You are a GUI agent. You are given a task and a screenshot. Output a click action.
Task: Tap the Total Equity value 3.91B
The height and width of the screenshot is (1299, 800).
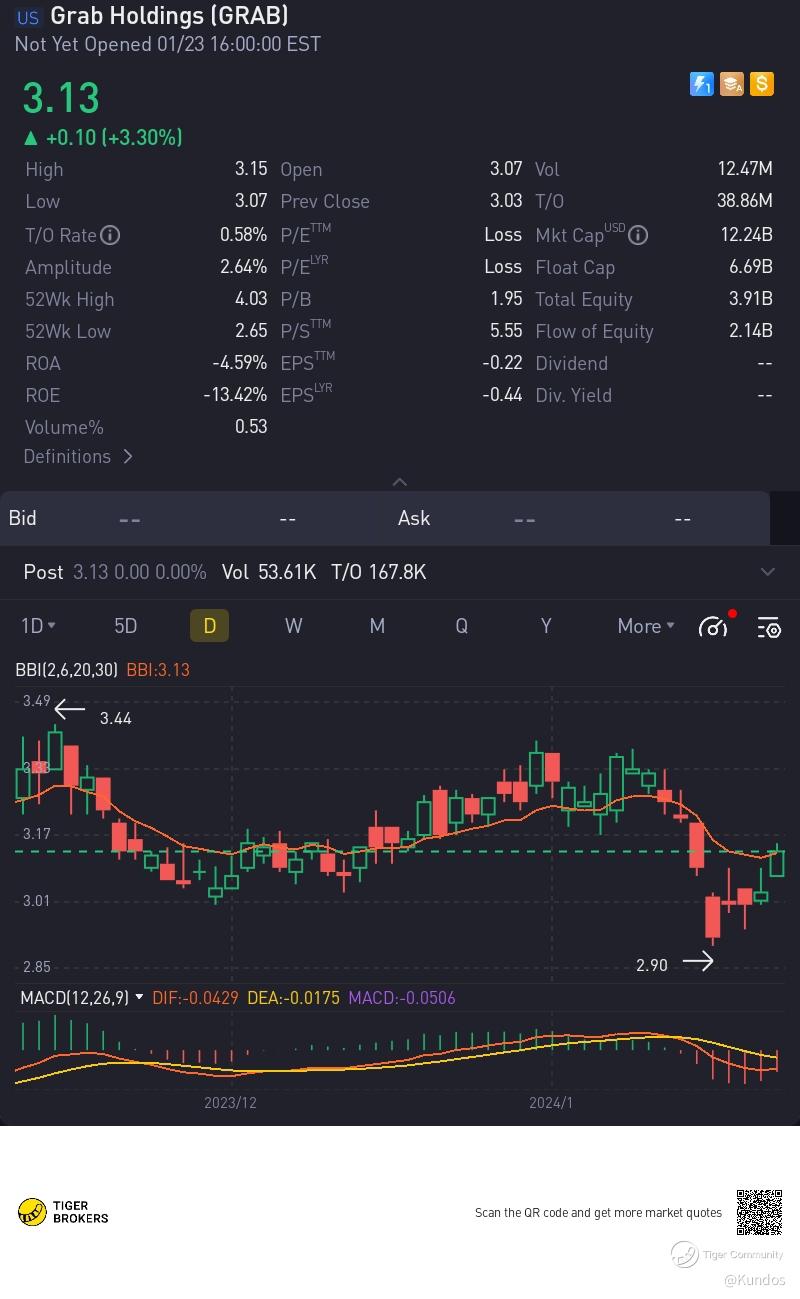click(x=751, y=299)
